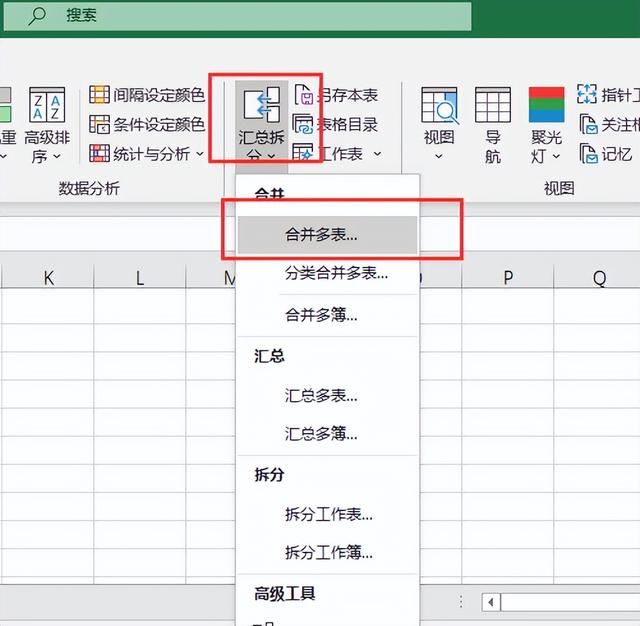Open 统计与分析 tool icon
Viewport: 640px width, 626px height.
99,153
